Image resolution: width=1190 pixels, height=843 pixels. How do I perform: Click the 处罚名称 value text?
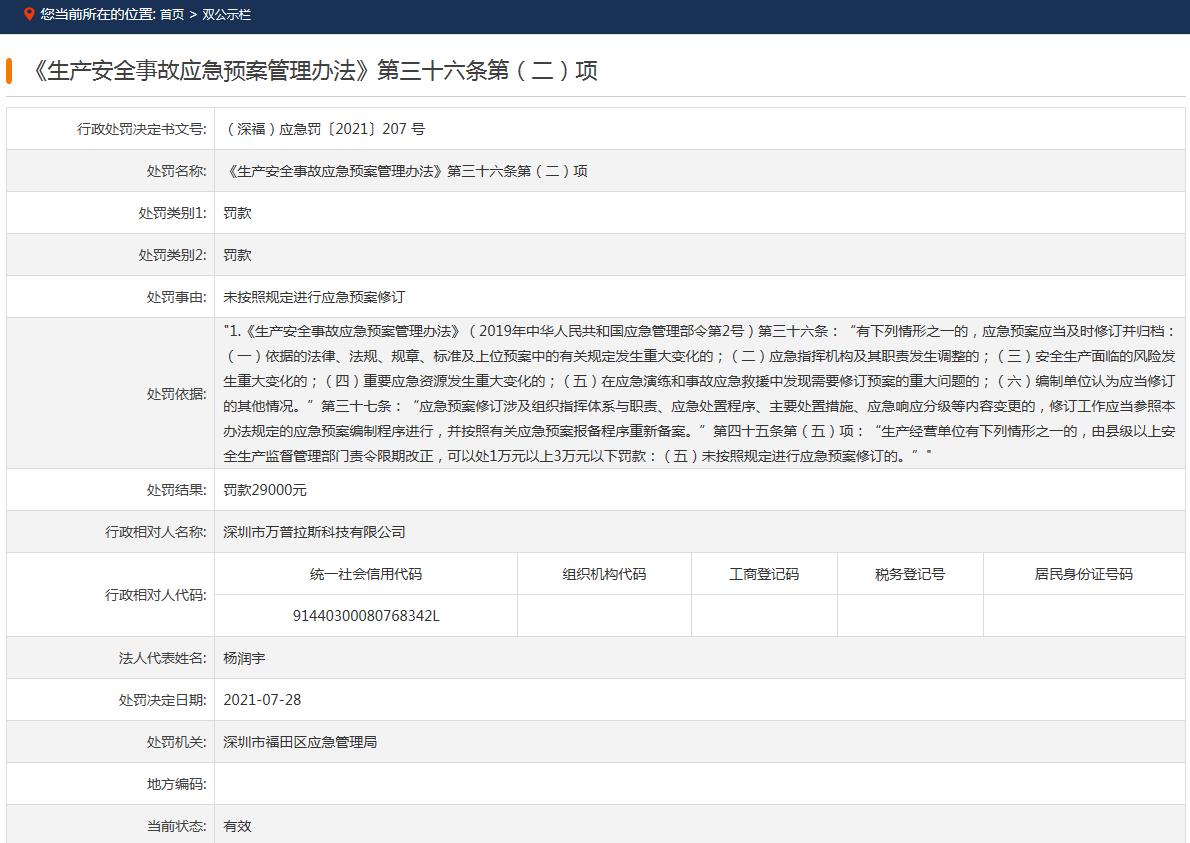point(406,171)
